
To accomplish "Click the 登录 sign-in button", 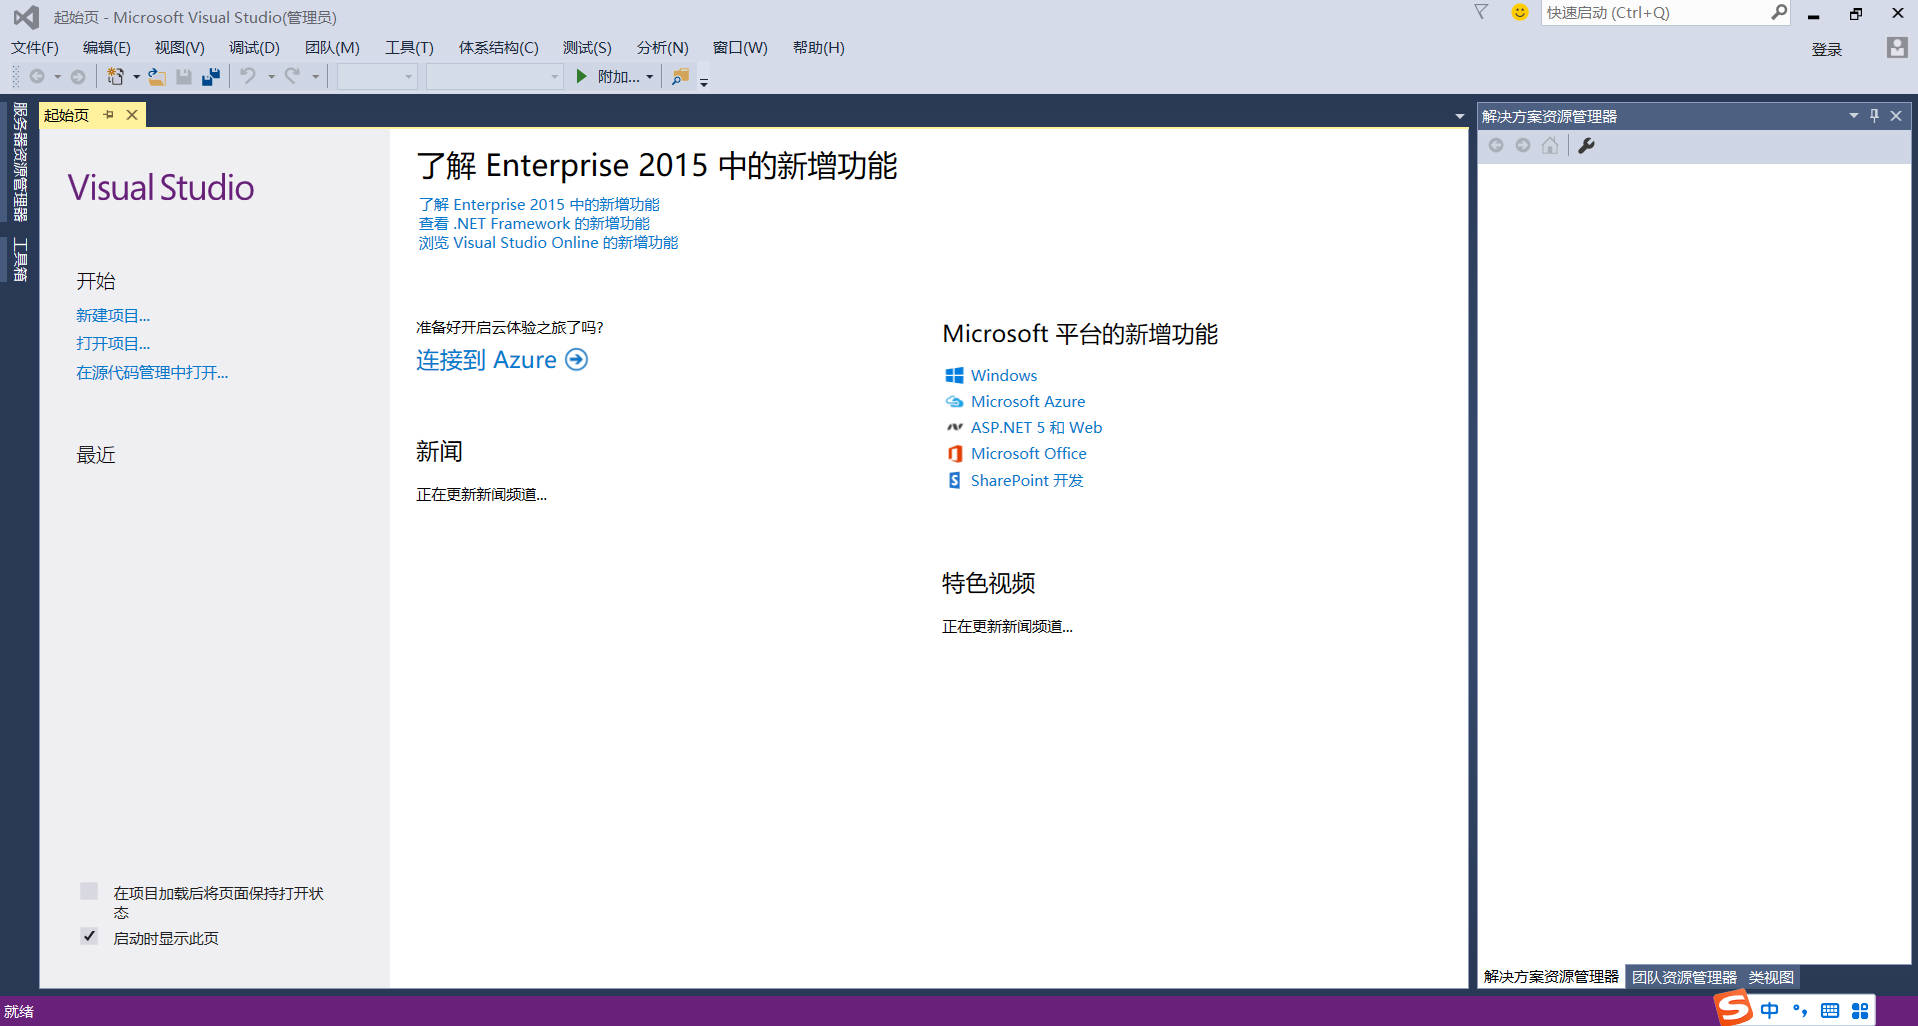I will pos(1827,49).
